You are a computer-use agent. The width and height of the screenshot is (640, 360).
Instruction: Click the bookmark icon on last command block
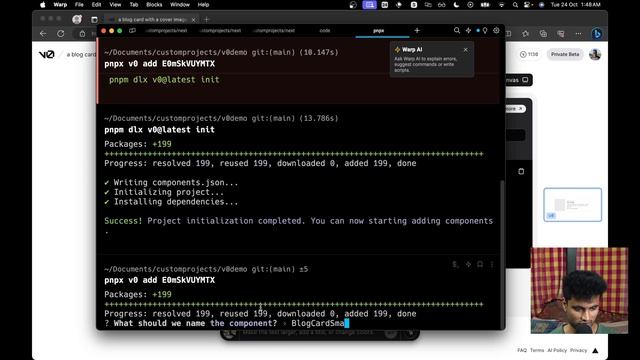[x=480, y=264]
